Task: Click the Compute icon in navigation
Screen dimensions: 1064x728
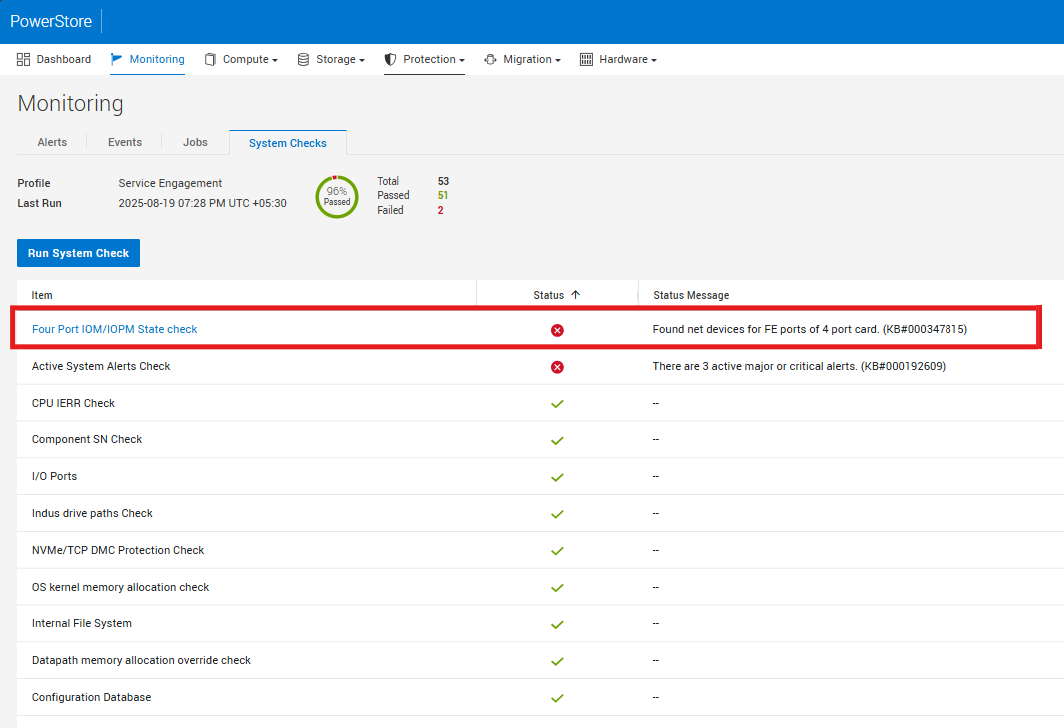Action: tap(210, 59)
